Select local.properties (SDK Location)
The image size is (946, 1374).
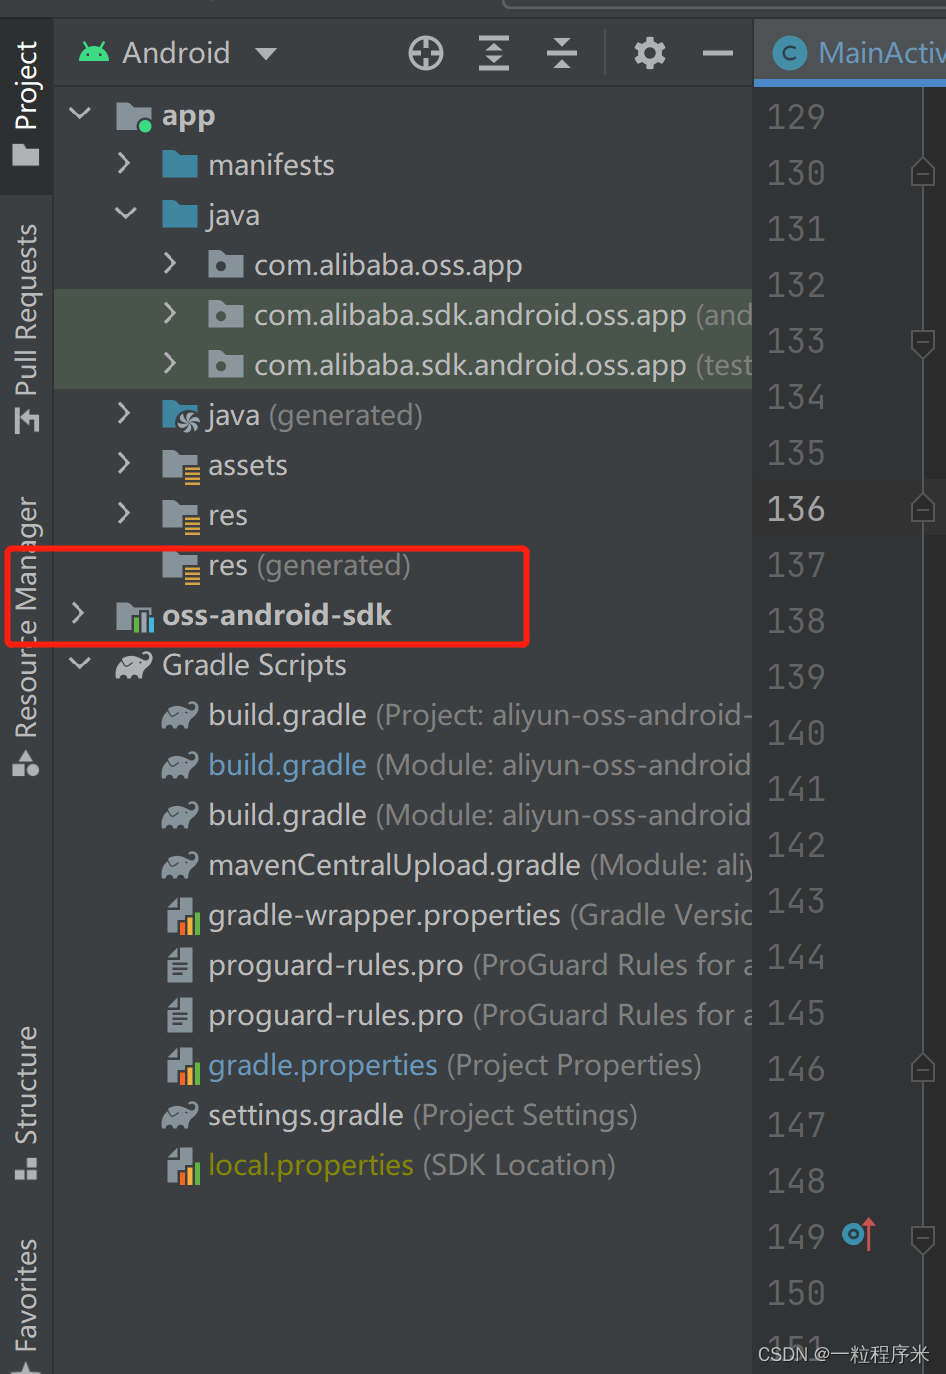click(x=403, y=1165)
